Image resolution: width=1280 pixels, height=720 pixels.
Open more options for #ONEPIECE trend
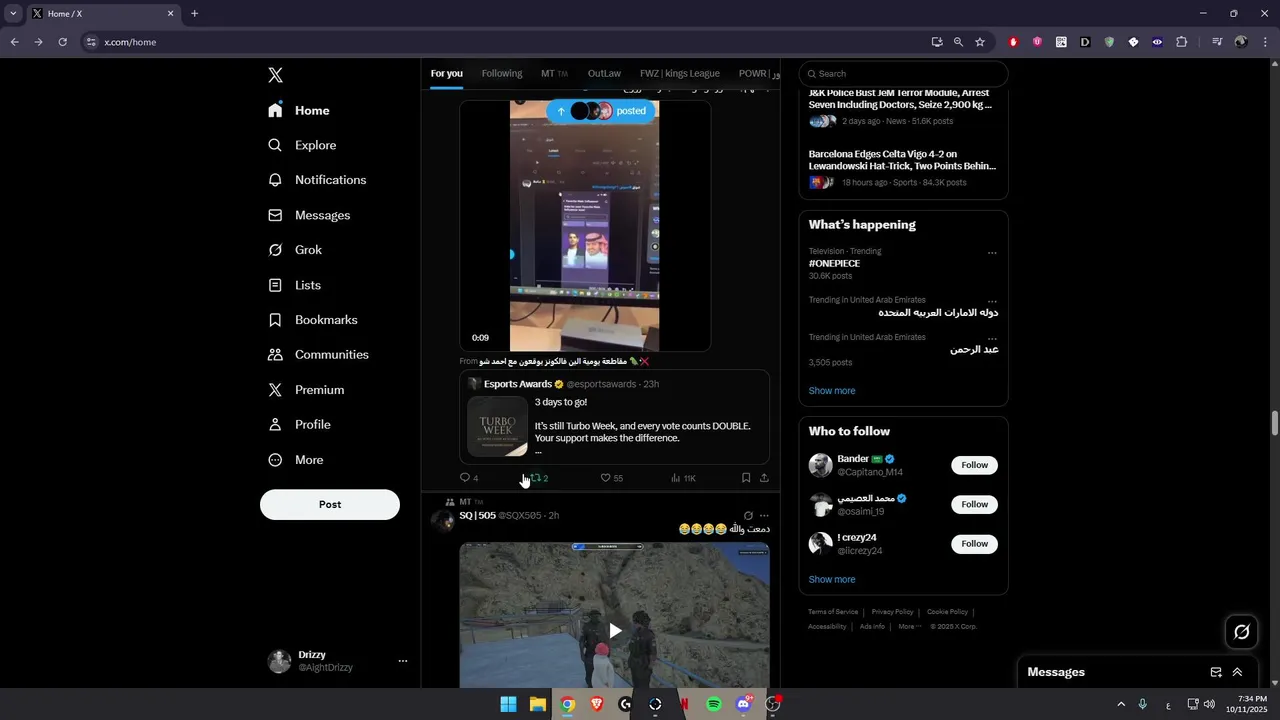click(x=992, y=253)
